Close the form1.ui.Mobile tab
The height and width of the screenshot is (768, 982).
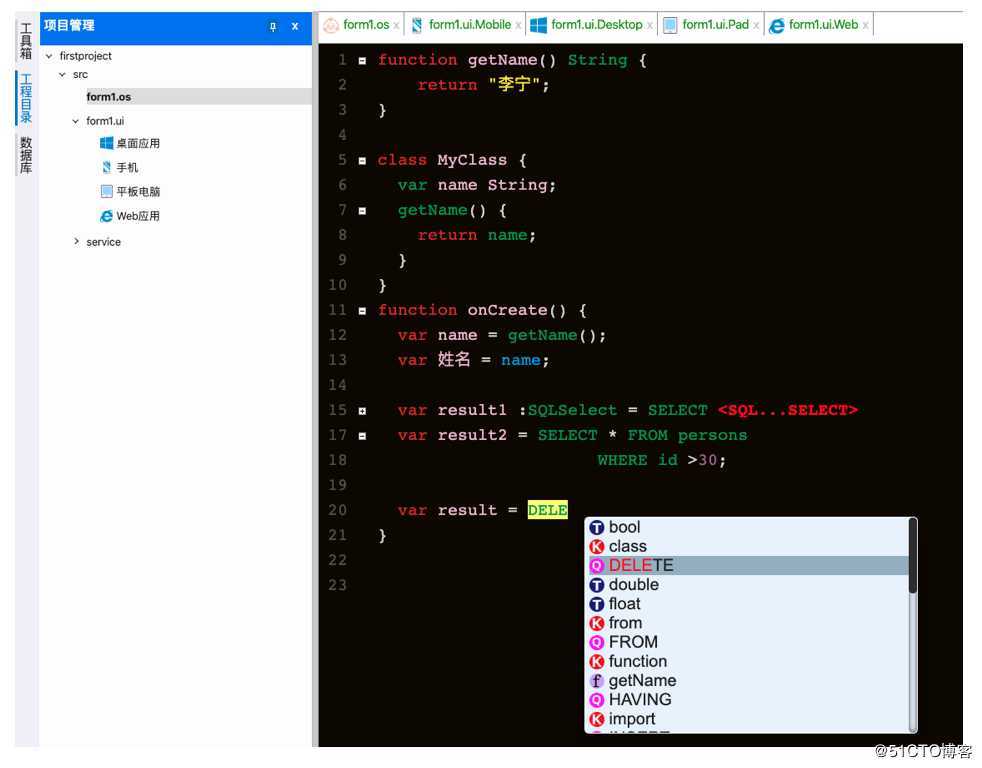tap(519, 26)
